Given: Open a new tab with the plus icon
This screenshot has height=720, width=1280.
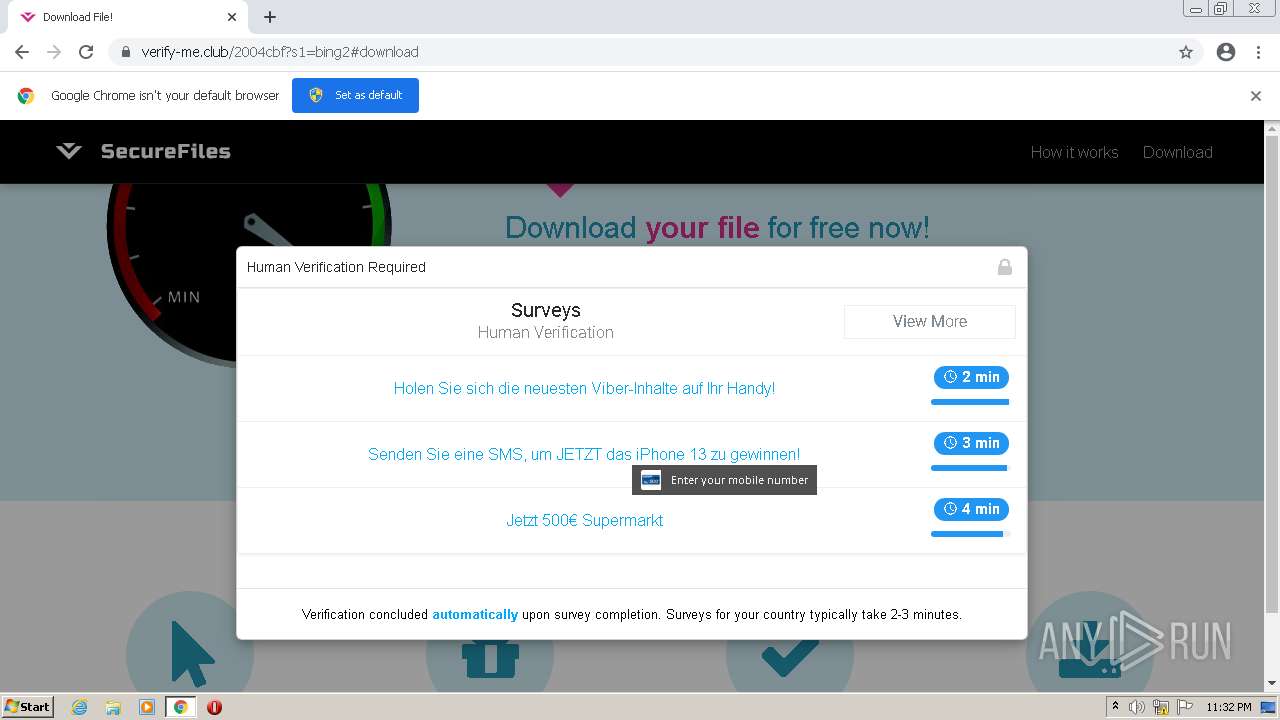Looking at the screenshot, I should (x=270, y=17).
